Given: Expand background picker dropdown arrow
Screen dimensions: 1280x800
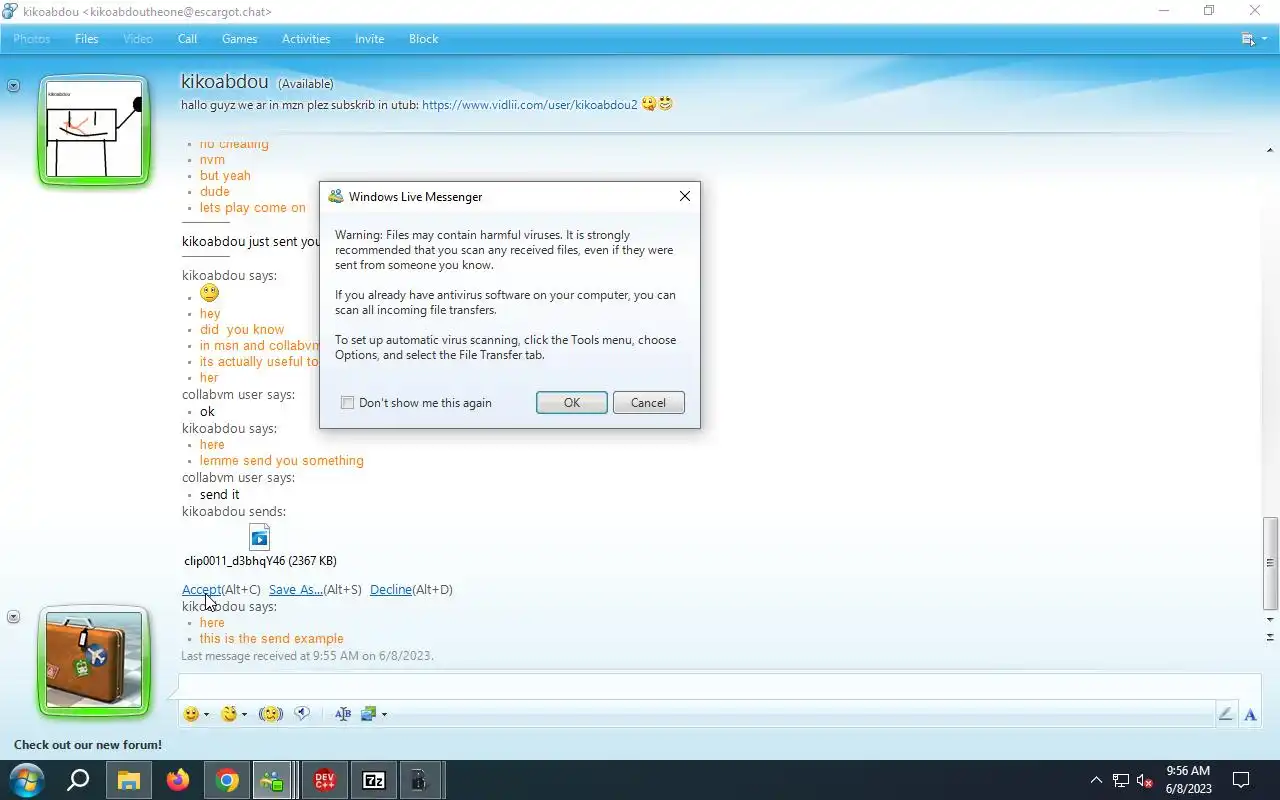Looking at the screenshot, I should tap(384, 715).
